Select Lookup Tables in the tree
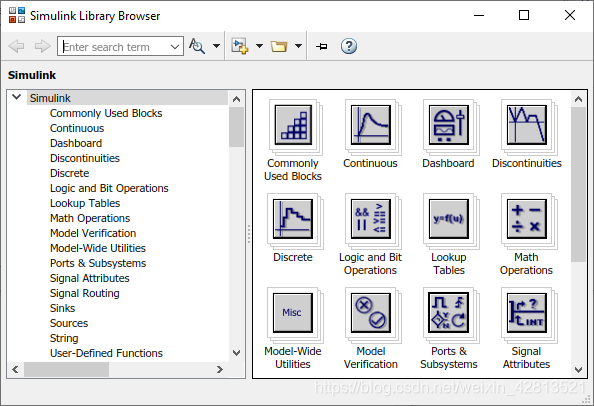The height and width of the screenshot is (406, 594). point(85,203)
